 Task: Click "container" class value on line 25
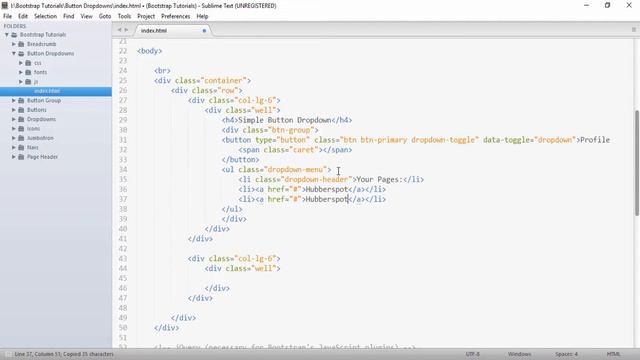[x=224, y=80]
